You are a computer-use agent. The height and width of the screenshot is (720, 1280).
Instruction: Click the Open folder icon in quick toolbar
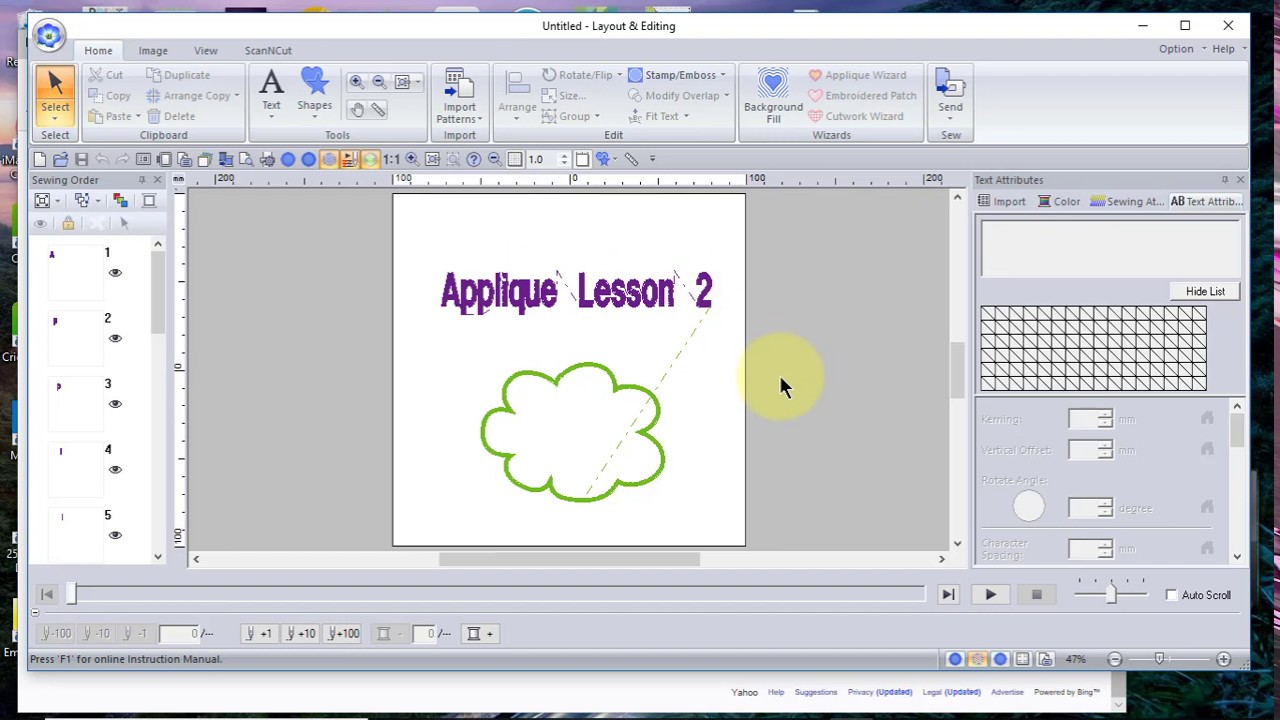click(x=60, y=159)
